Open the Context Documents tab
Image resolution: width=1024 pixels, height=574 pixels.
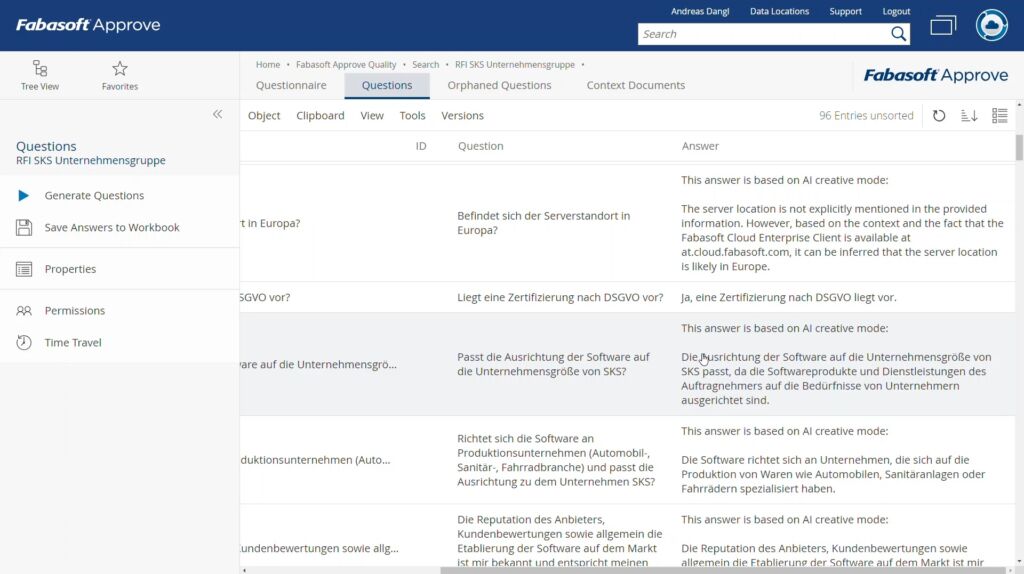[x=635, y=85]
